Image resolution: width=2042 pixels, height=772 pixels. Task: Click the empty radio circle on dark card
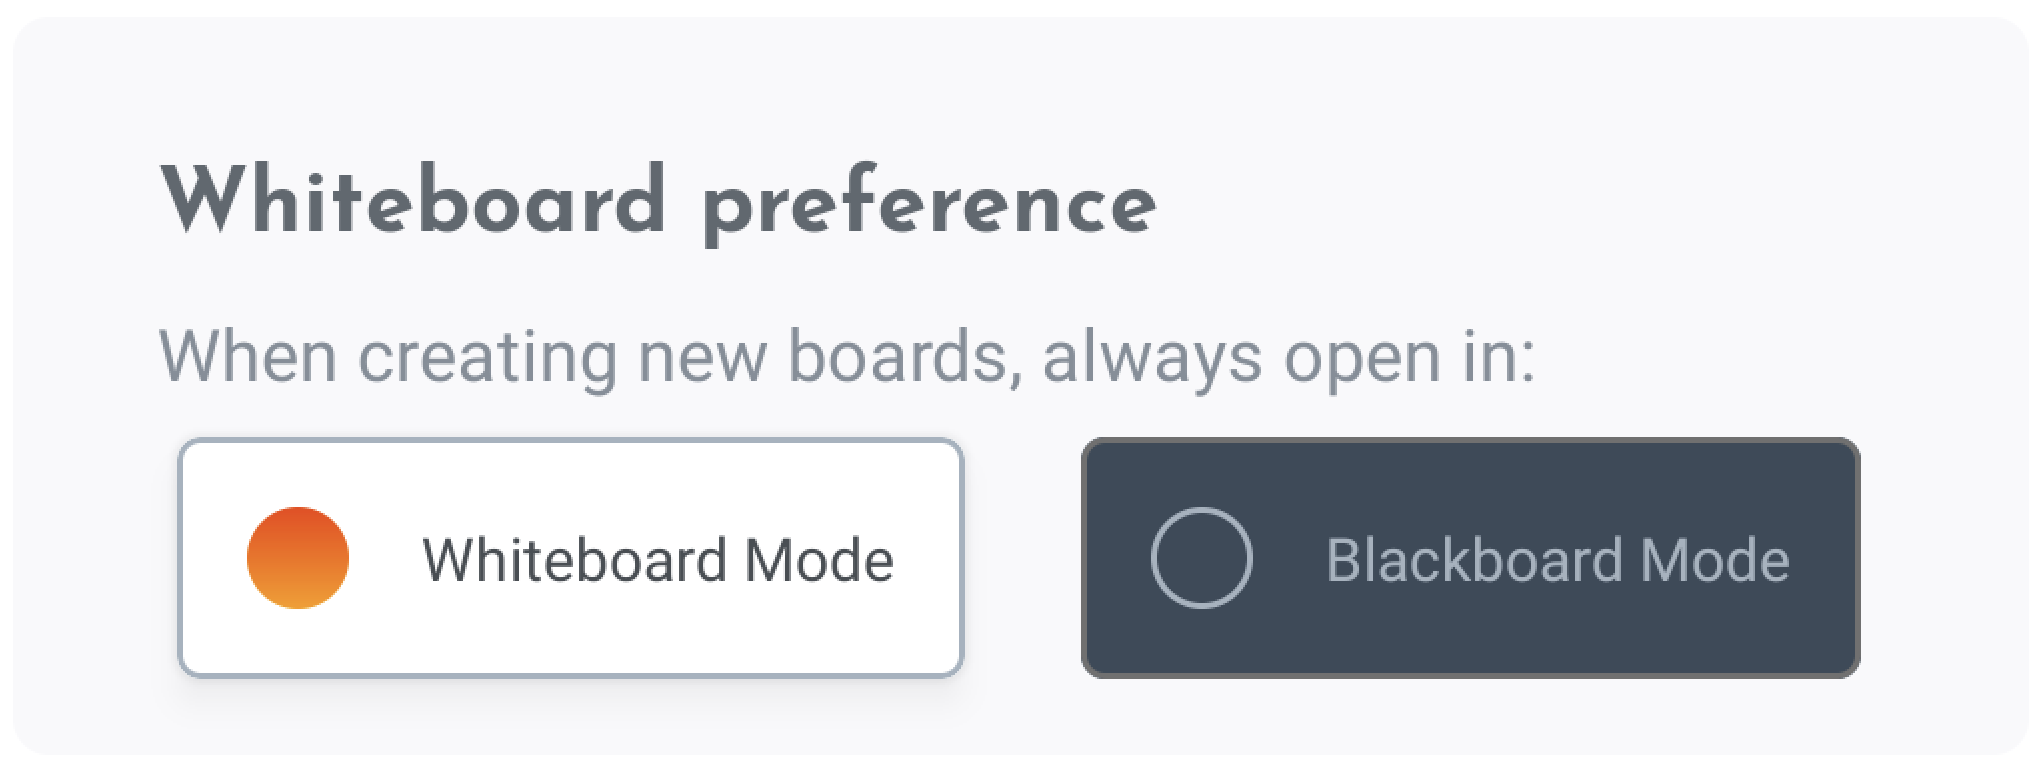click(x=1201, y=558)
